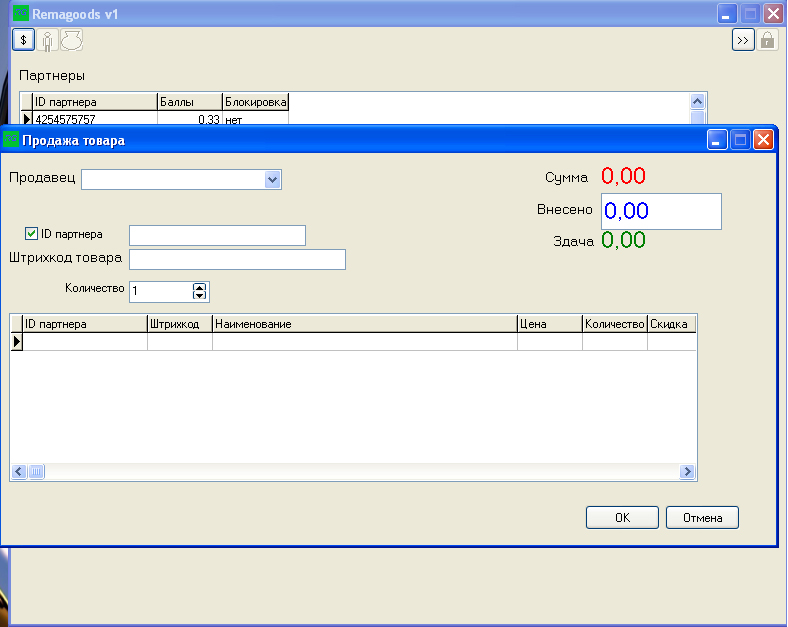788x627 pixels.
Task: Click the person icon in the toolbar
Action: (47, 41)
